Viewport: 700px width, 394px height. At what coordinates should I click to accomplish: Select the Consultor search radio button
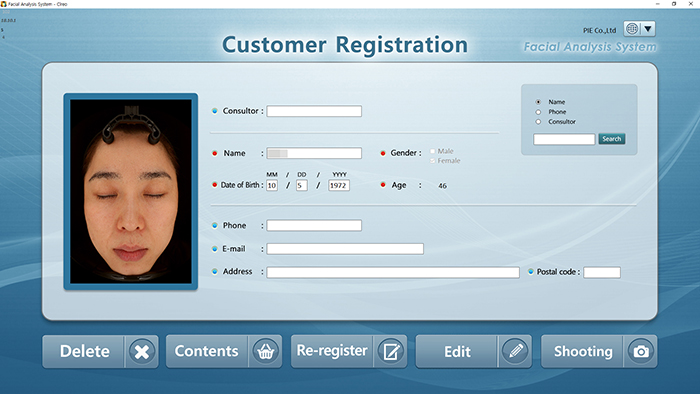tap(538, 122)
